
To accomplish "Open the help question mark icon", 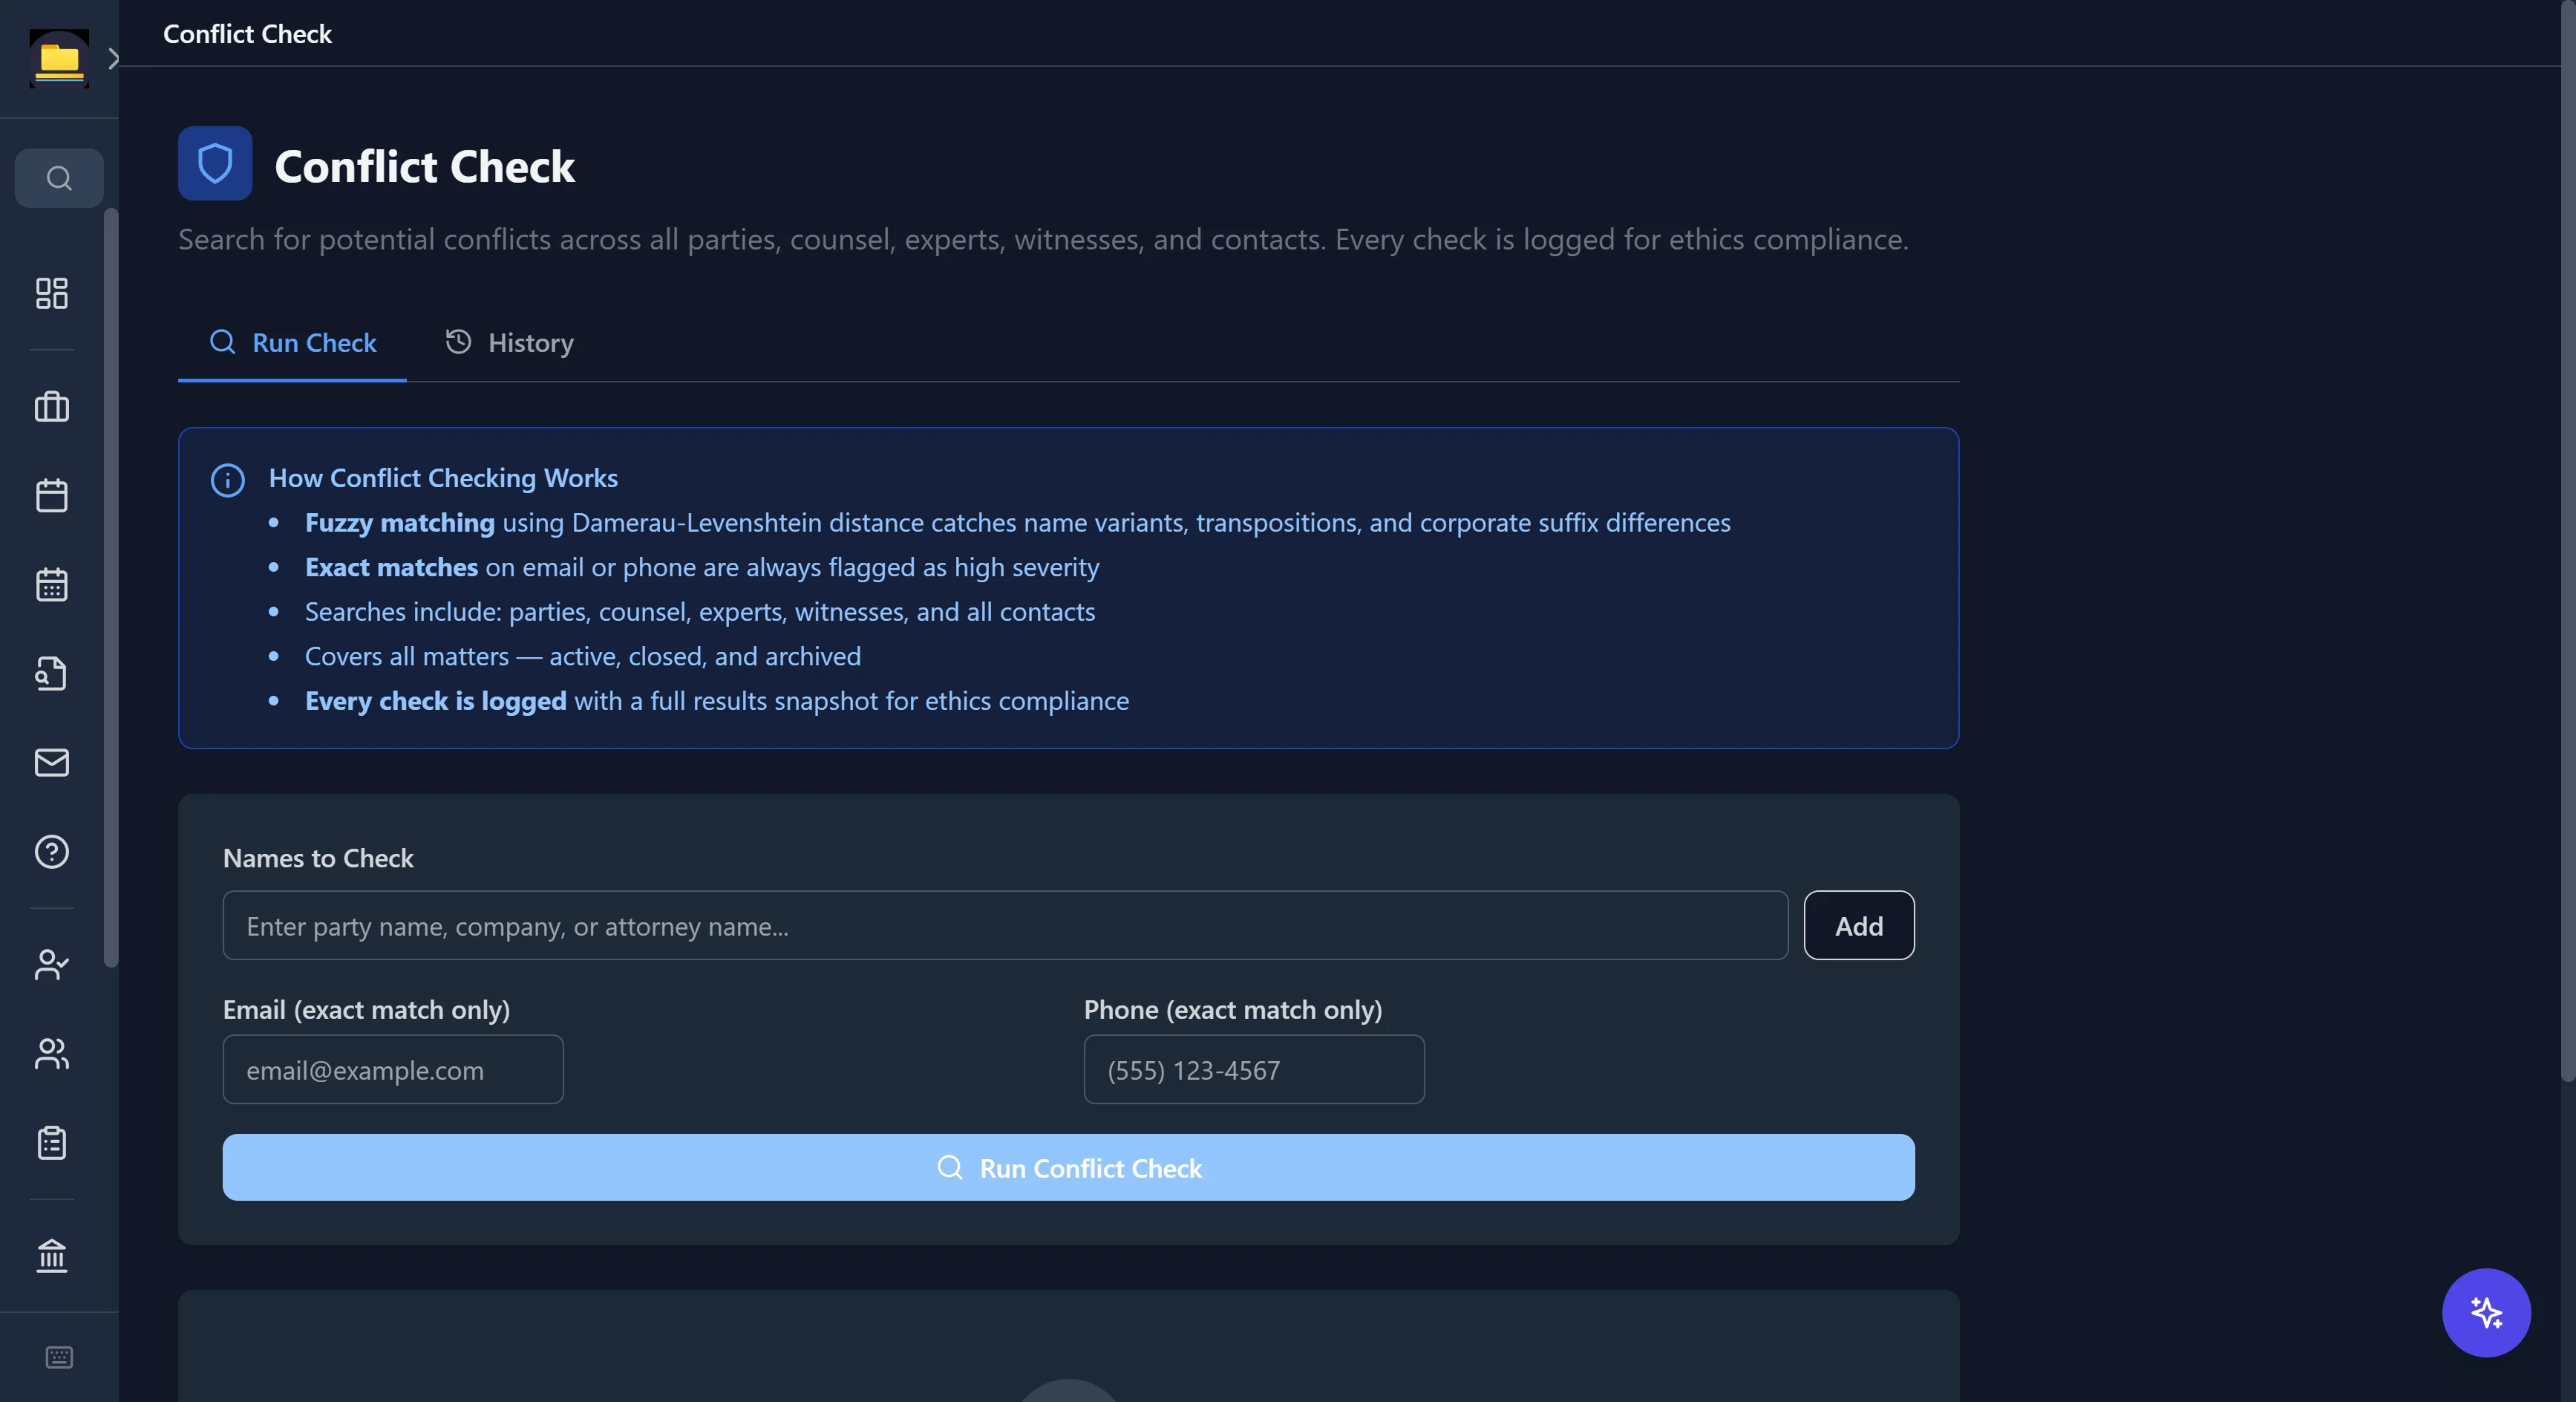I will point(52,851).
